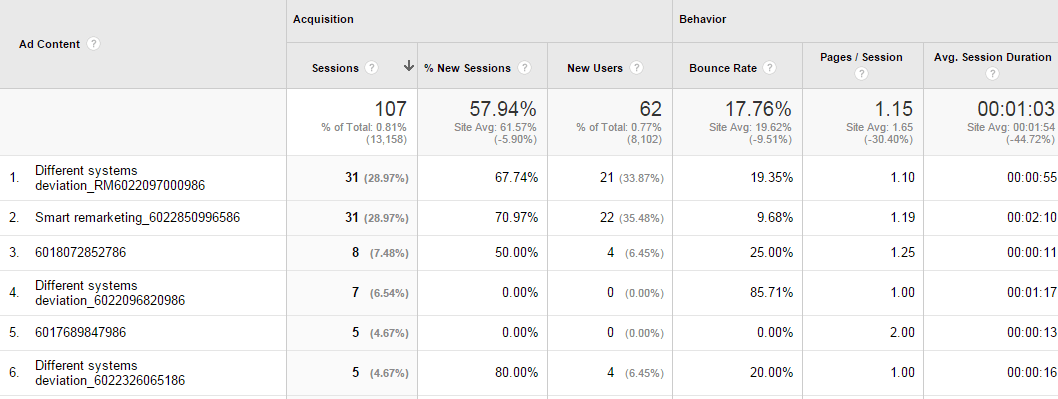Sort by New Users column header
The height and width of the screenshot is (399, 1058).
[x=594, y=68]
